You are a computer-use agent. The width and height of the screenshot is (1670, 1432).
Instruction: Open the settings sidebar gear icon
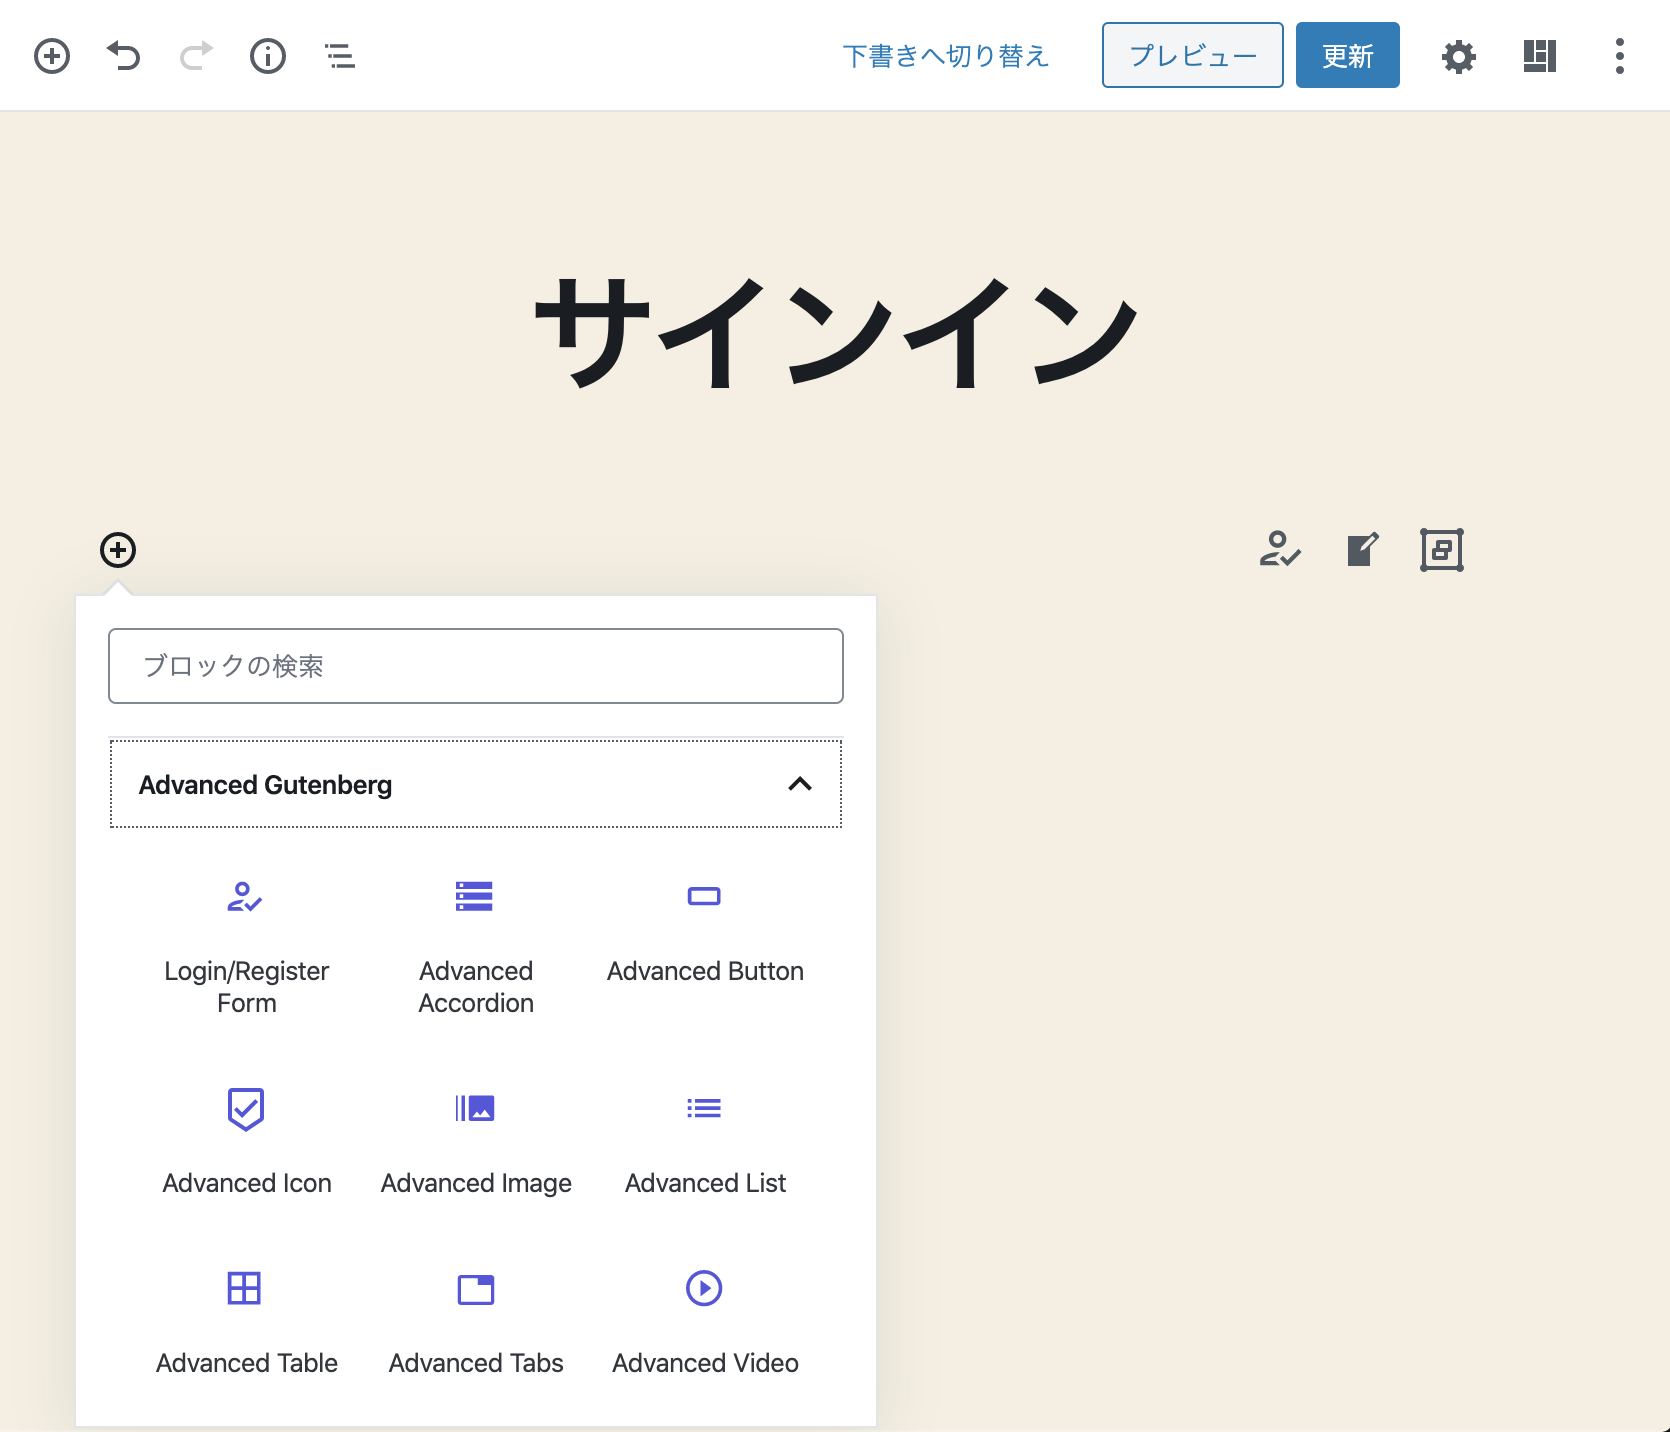point(1458,56)
